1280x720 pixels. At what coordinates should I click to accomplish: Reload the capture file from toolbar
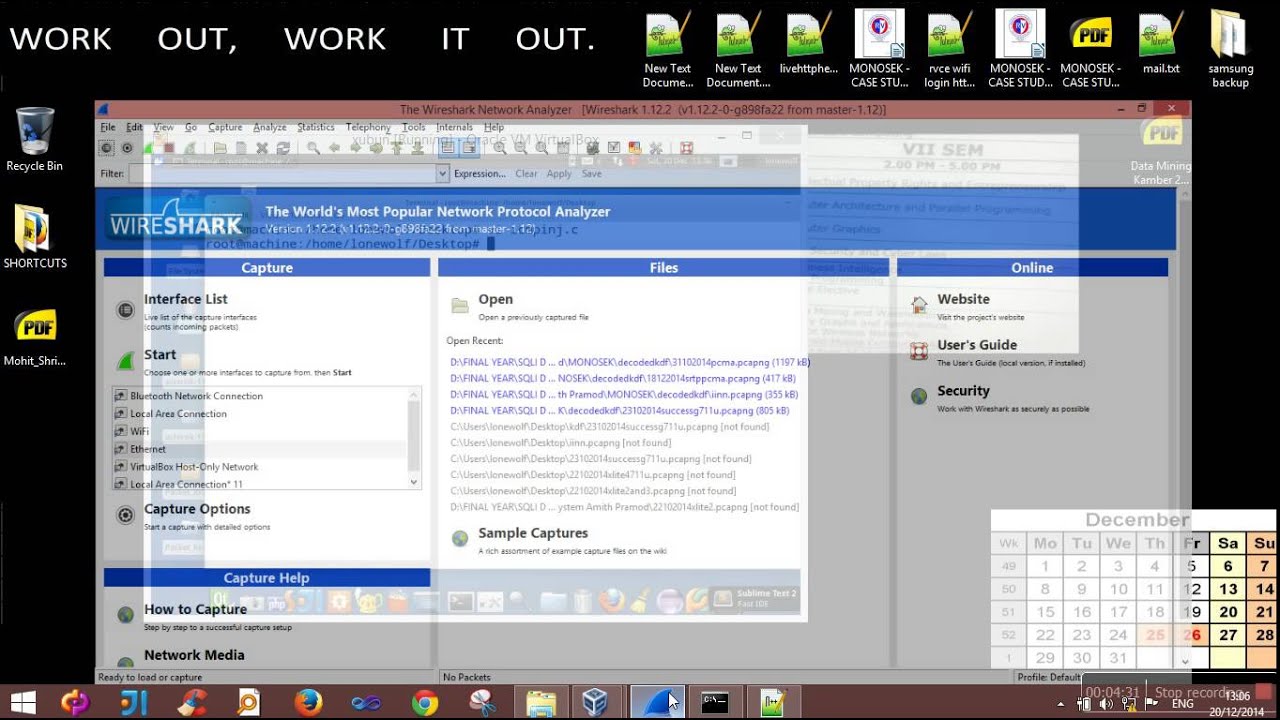pos(283,148)
